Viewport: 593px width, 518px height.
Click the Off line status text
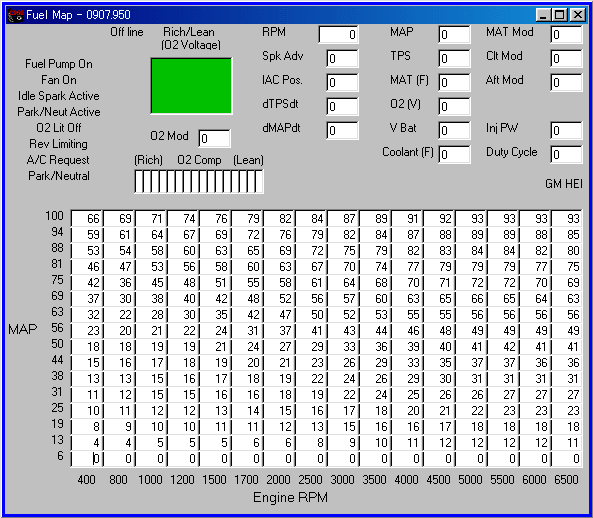pos(127,32)
